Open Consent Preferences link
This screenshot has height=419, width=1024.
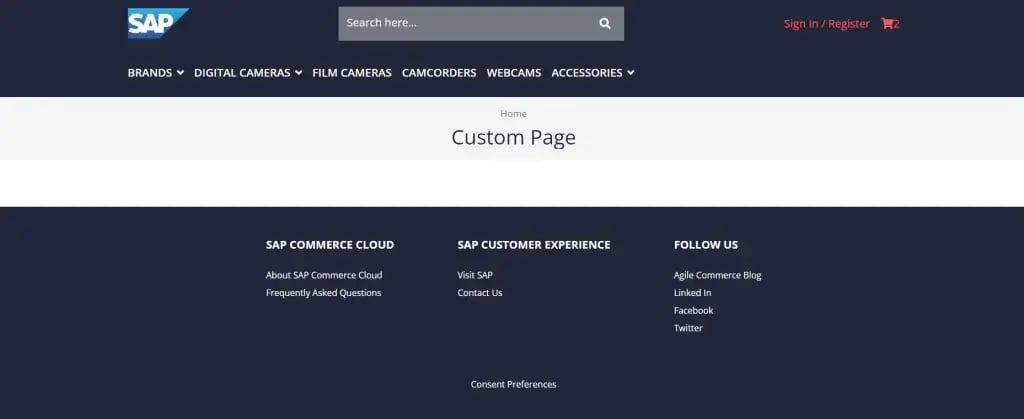513,384
